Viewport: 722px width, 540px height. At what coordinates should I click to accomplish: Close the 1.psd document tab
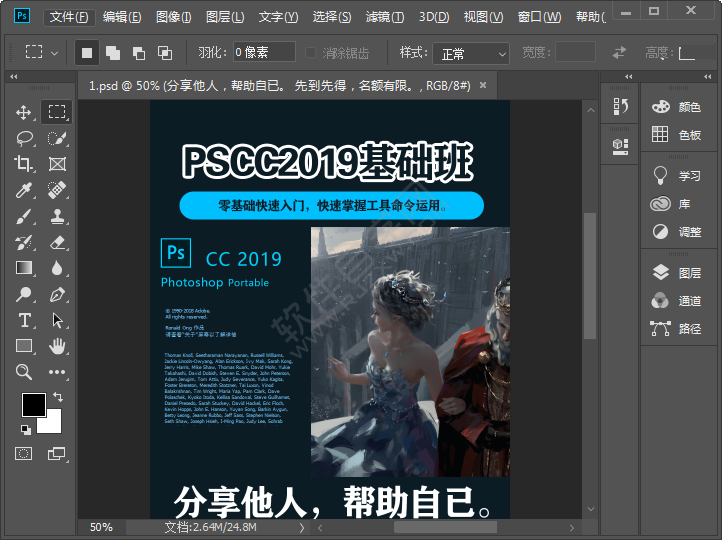483,85
